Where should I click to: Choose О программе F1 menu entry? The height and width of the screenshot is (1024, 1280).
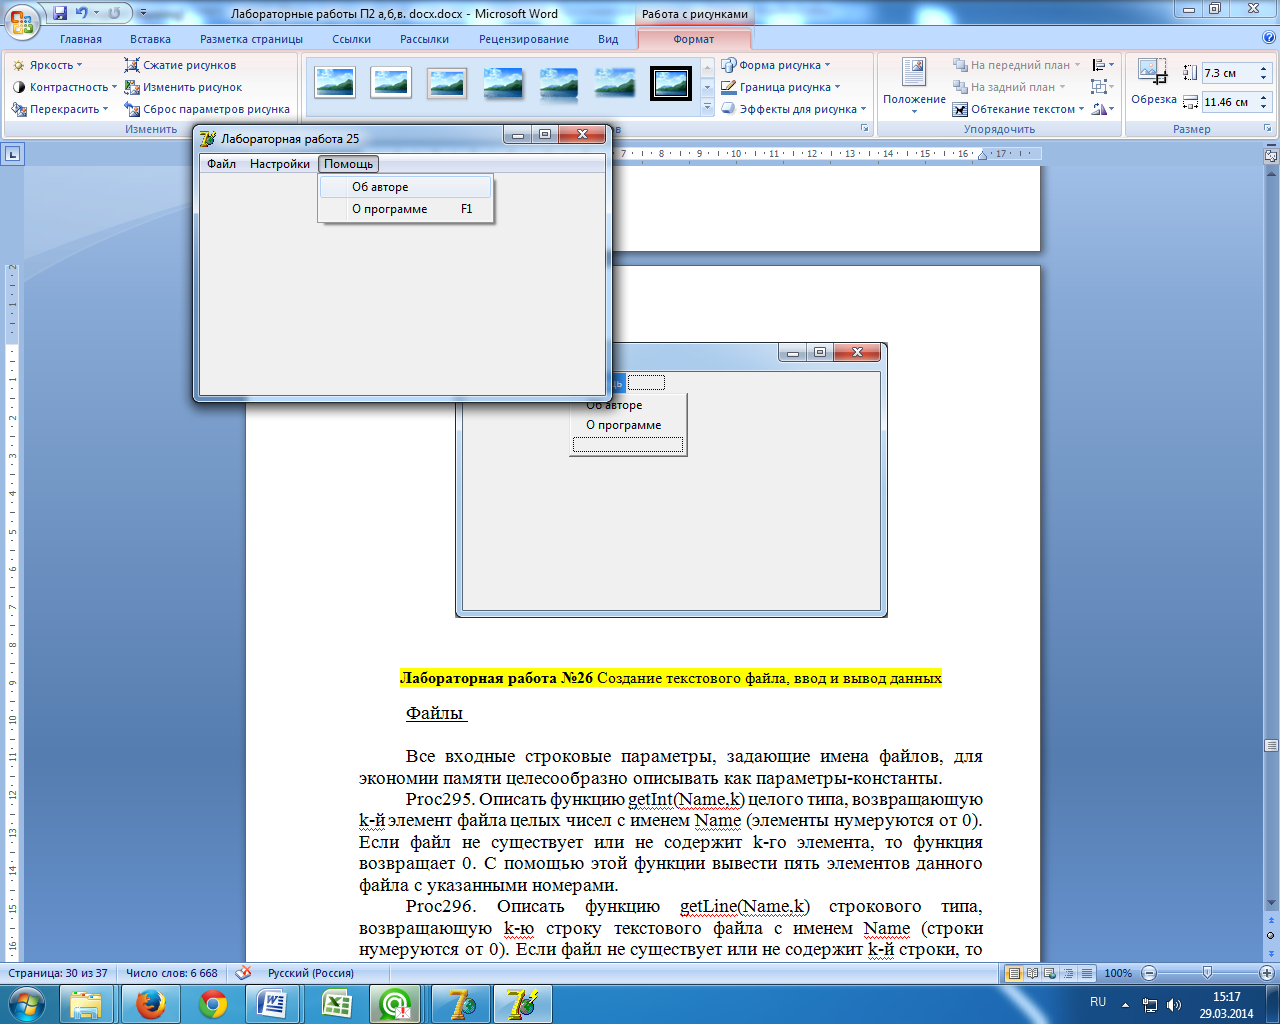[405, 209]
